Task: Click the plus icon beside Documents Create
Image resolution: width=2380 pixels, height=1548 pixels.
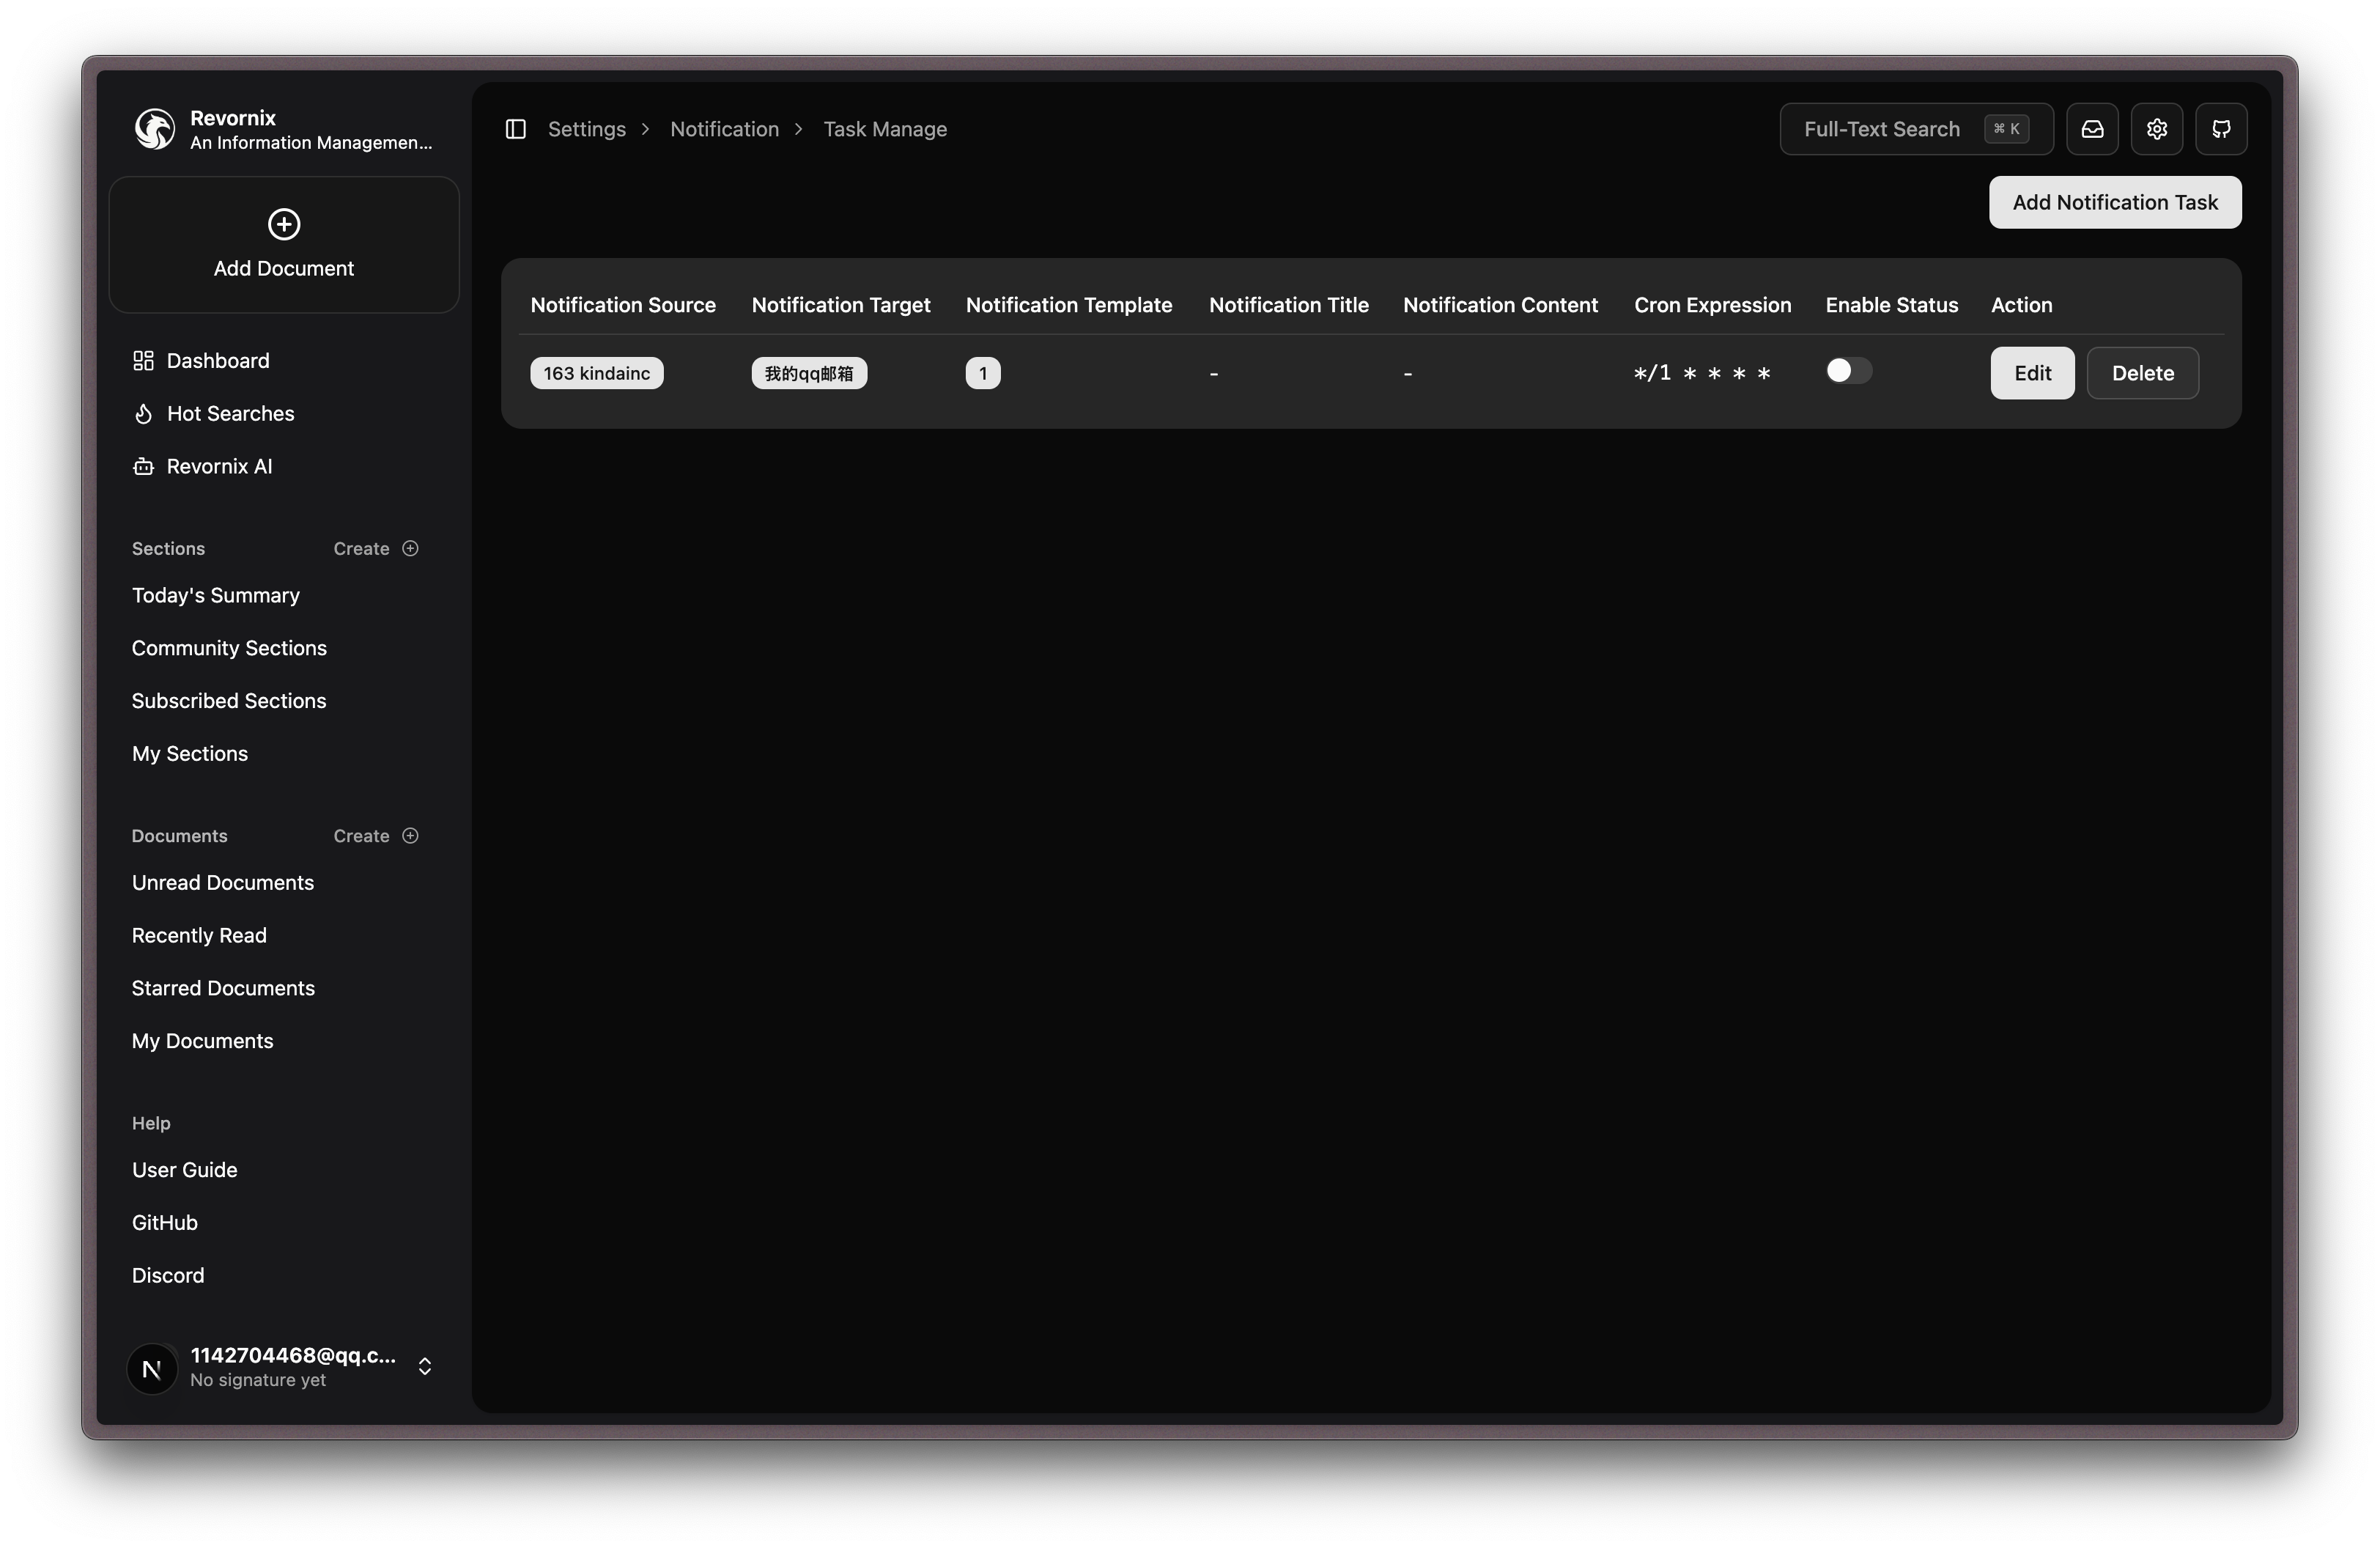Action: pyautogui.click(x=410, y=836)
